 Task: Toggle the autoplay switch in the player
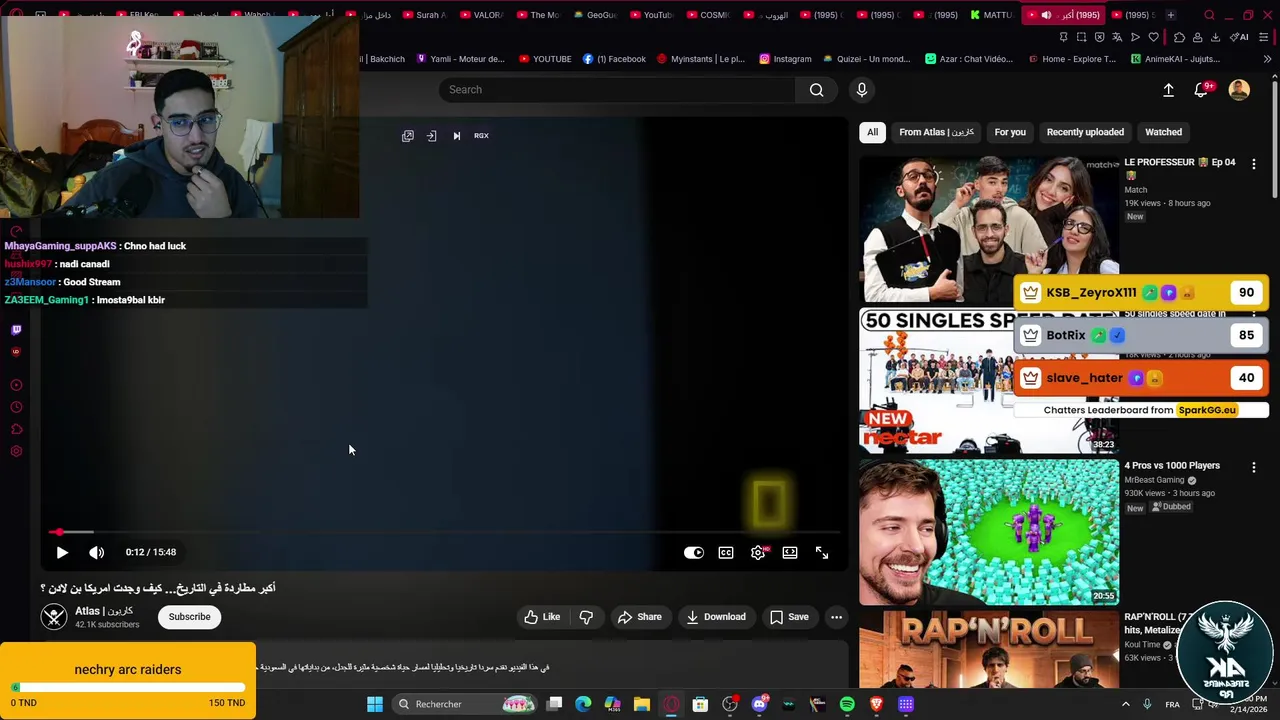click(x=694, y=552)
